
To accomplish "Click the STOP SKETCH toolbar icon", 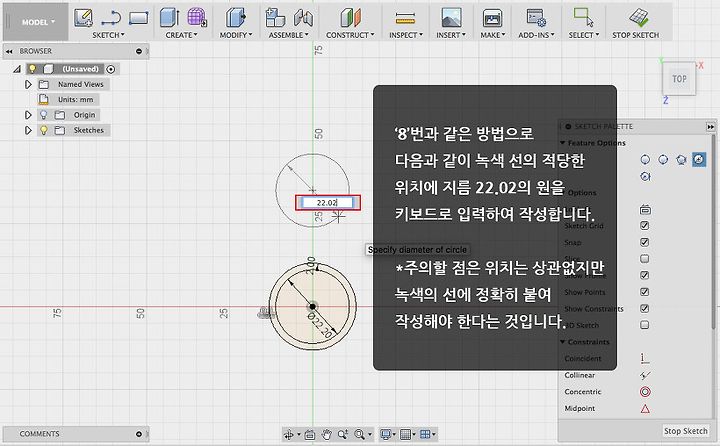I will pyautogui.click(x=638, y=18).
